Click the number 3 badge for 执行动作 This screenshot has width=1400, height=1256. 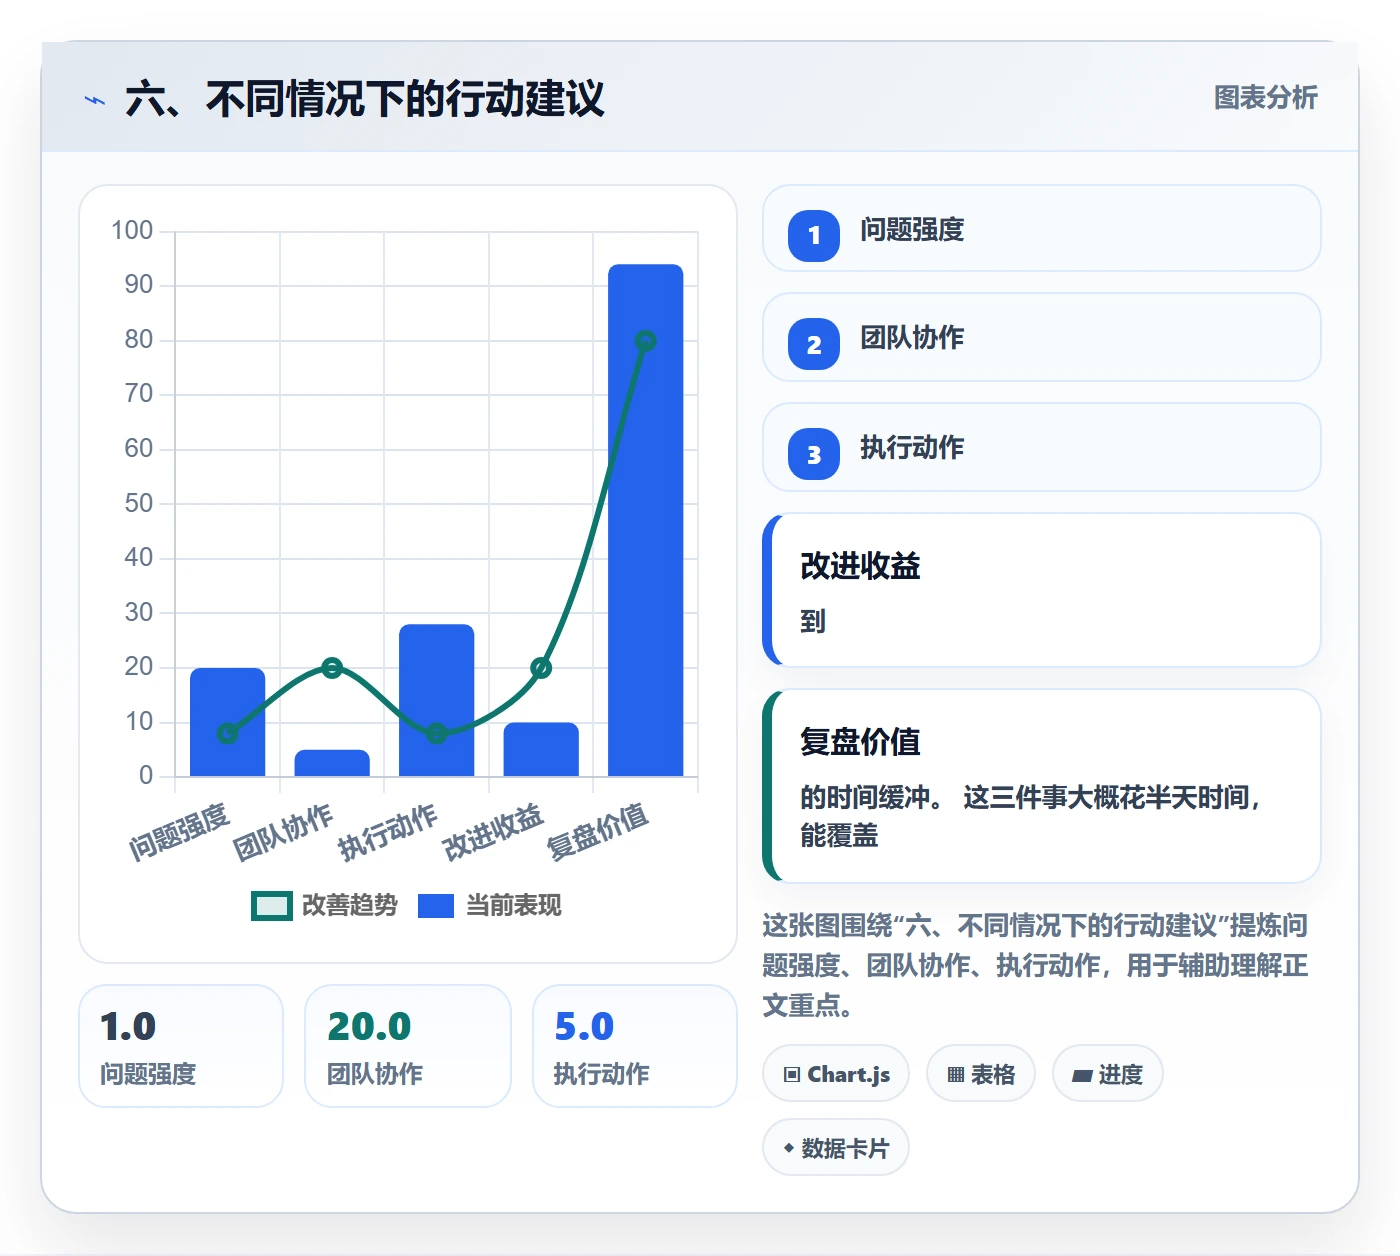tap(814, 454)
